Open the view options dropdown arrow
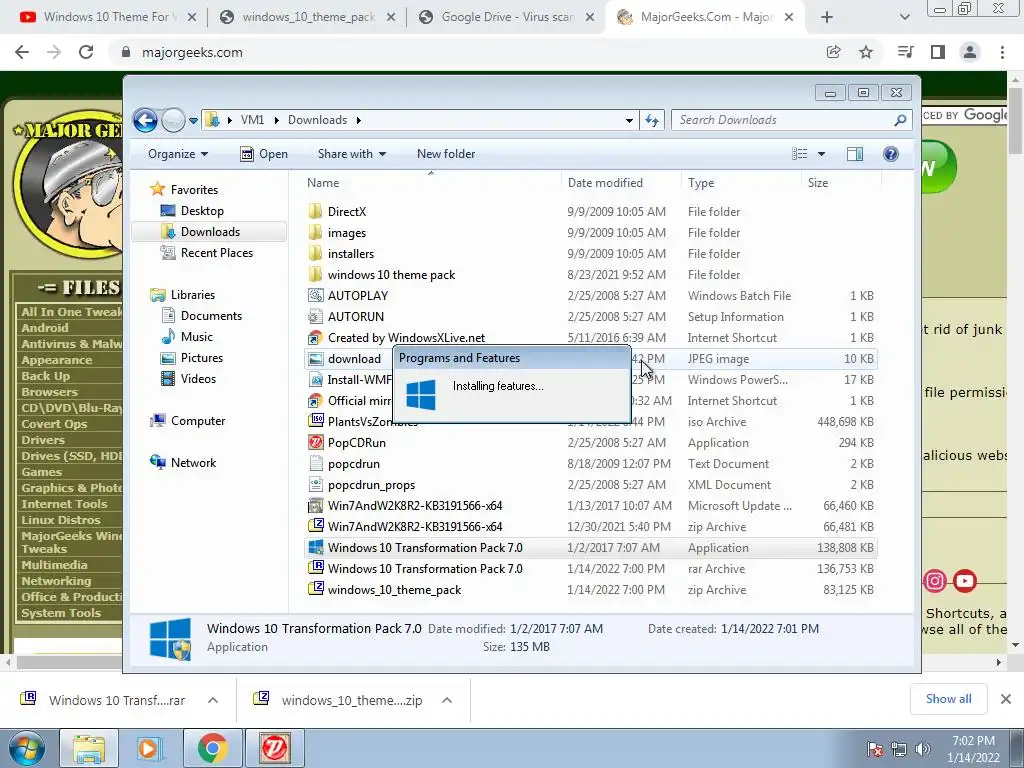The height and width of the screenshot is (768, 1024). (822, 154)
